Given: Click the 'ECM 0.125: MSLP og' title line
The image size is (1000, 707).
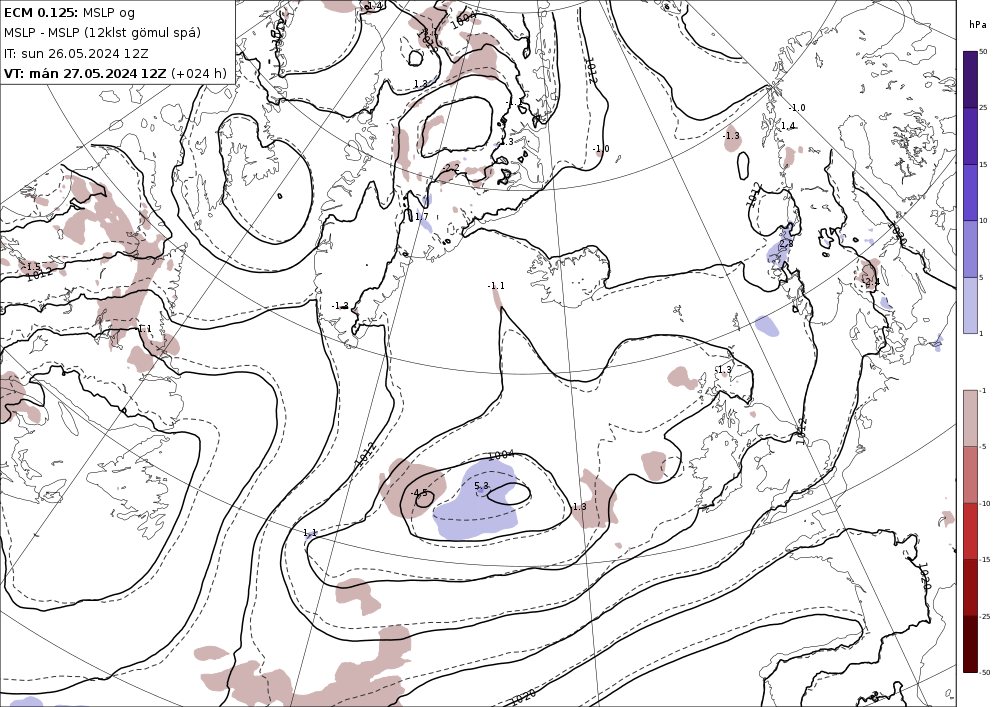Looking at the screenshot, I should pyautogui.click(x=69, y=12).
